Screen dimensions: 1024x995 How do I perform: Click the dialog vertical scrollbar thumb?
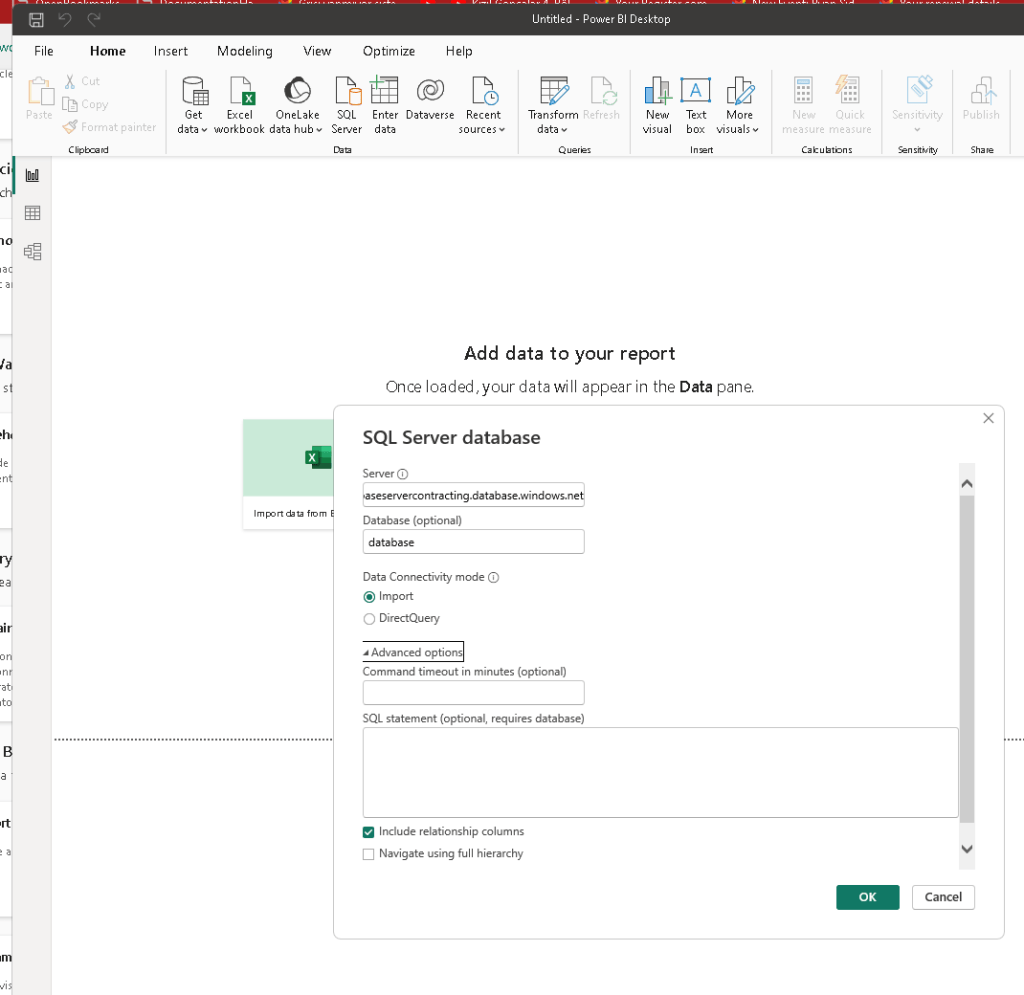967,659
